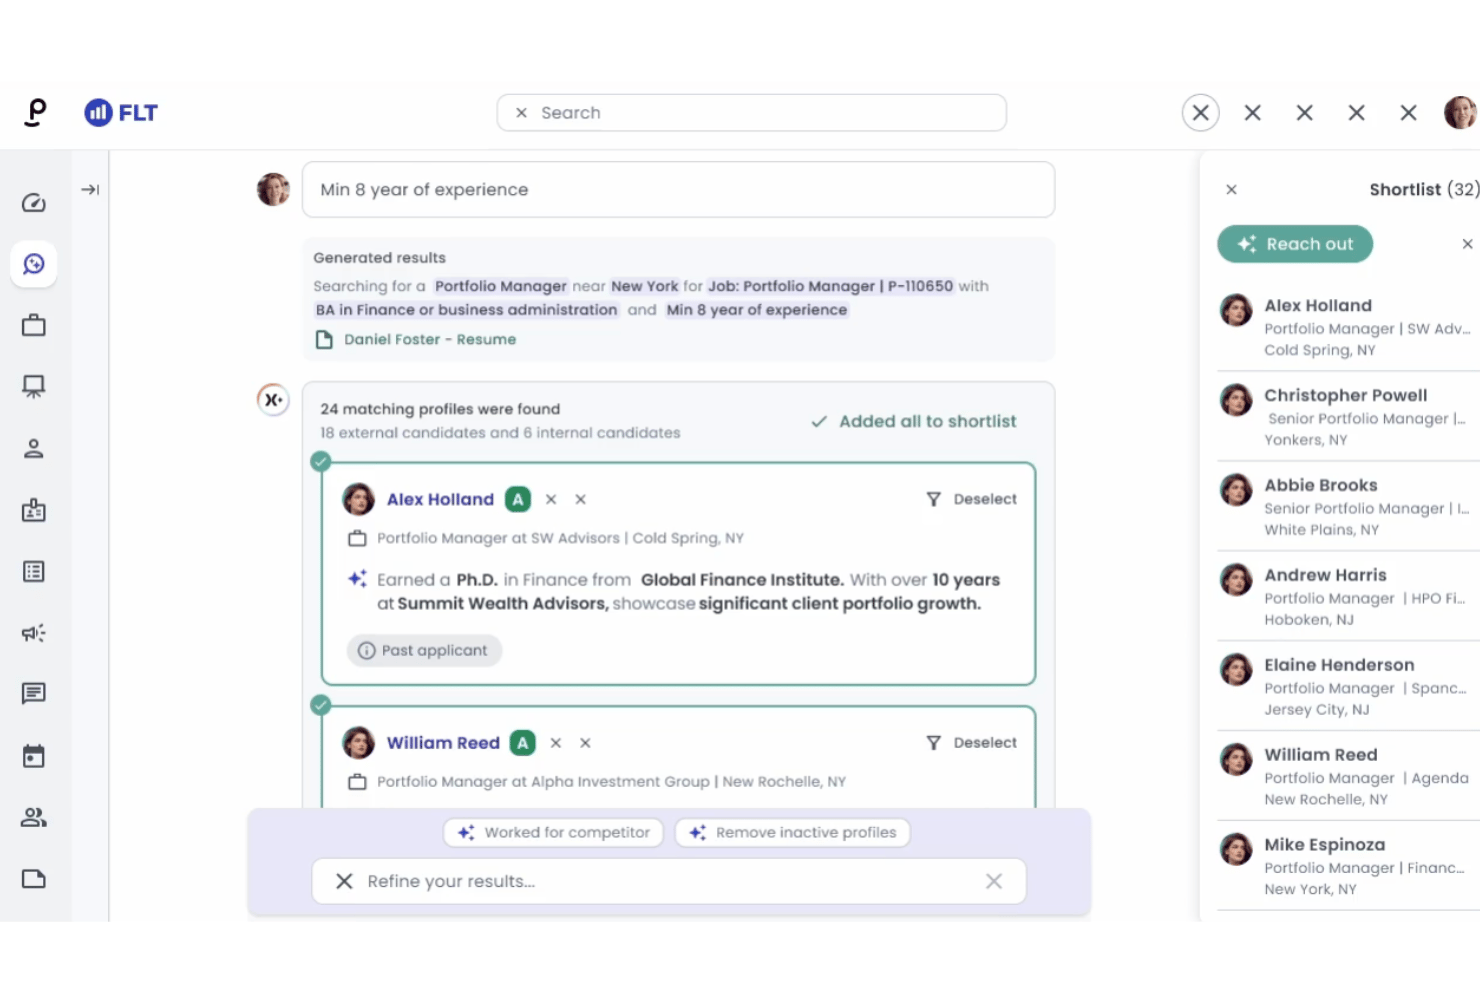Open the dashboard gauge icon in sidebar
The image size is (1480, 987).
pos(34,203)
